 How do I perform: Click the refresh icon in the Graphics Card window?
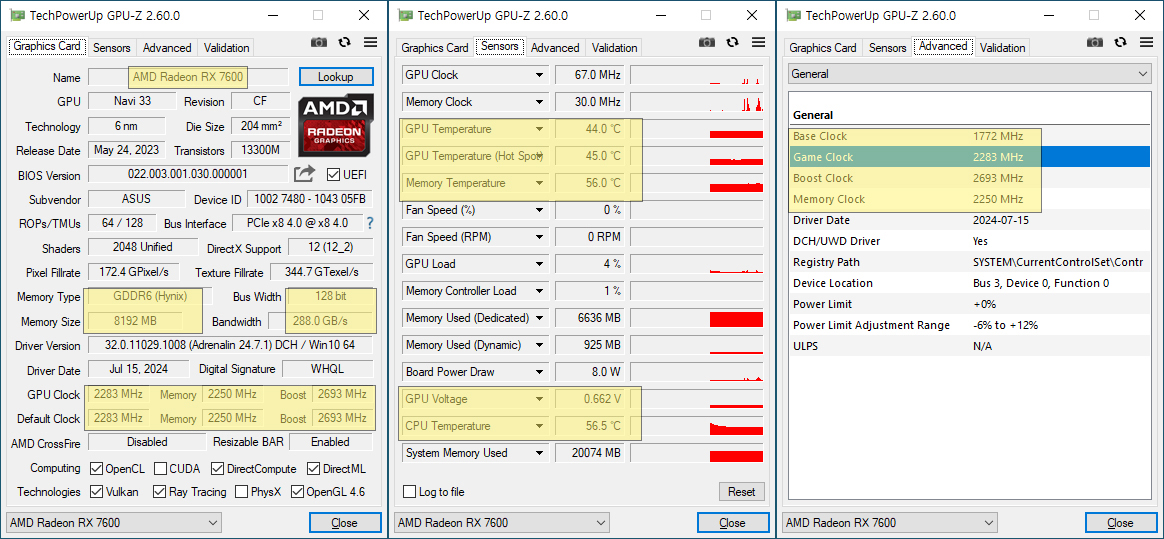344,42
